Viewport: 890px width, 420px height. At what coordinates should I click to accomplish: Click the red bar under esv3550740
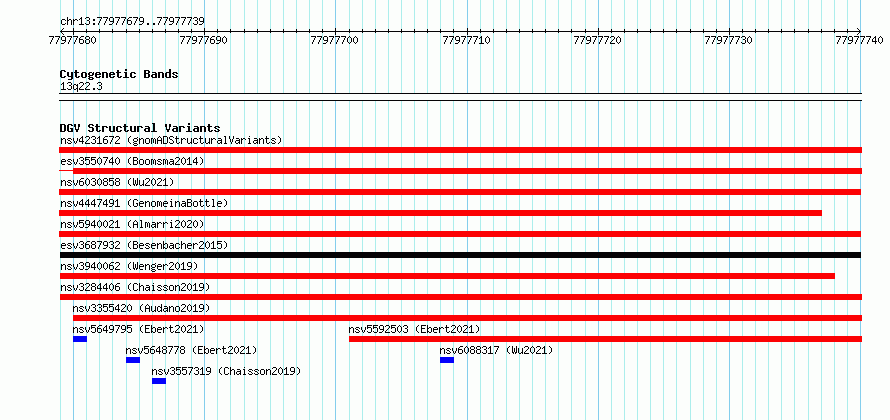tap(467, 171)
